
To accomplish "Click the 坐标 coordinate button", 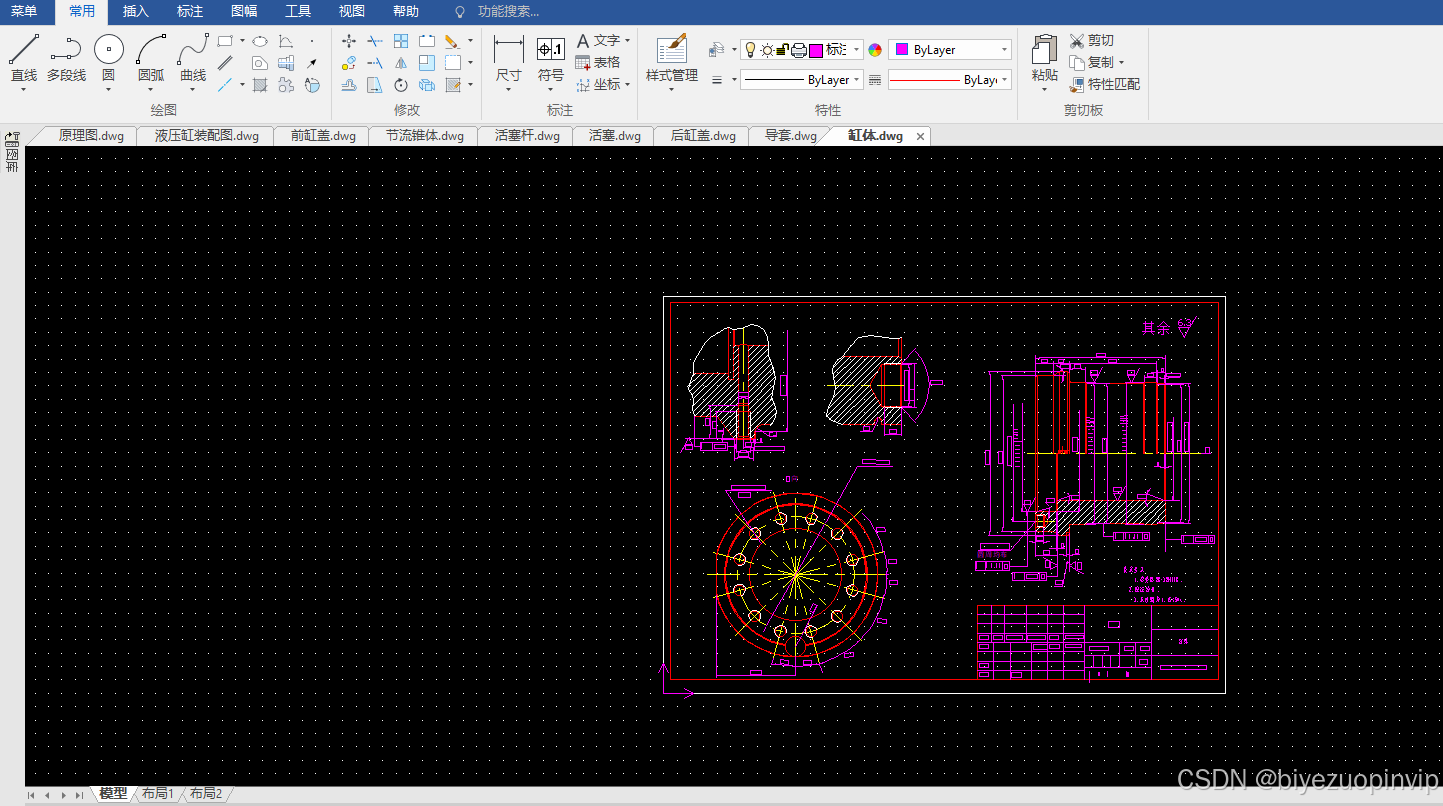I will (x=604, y=85).
